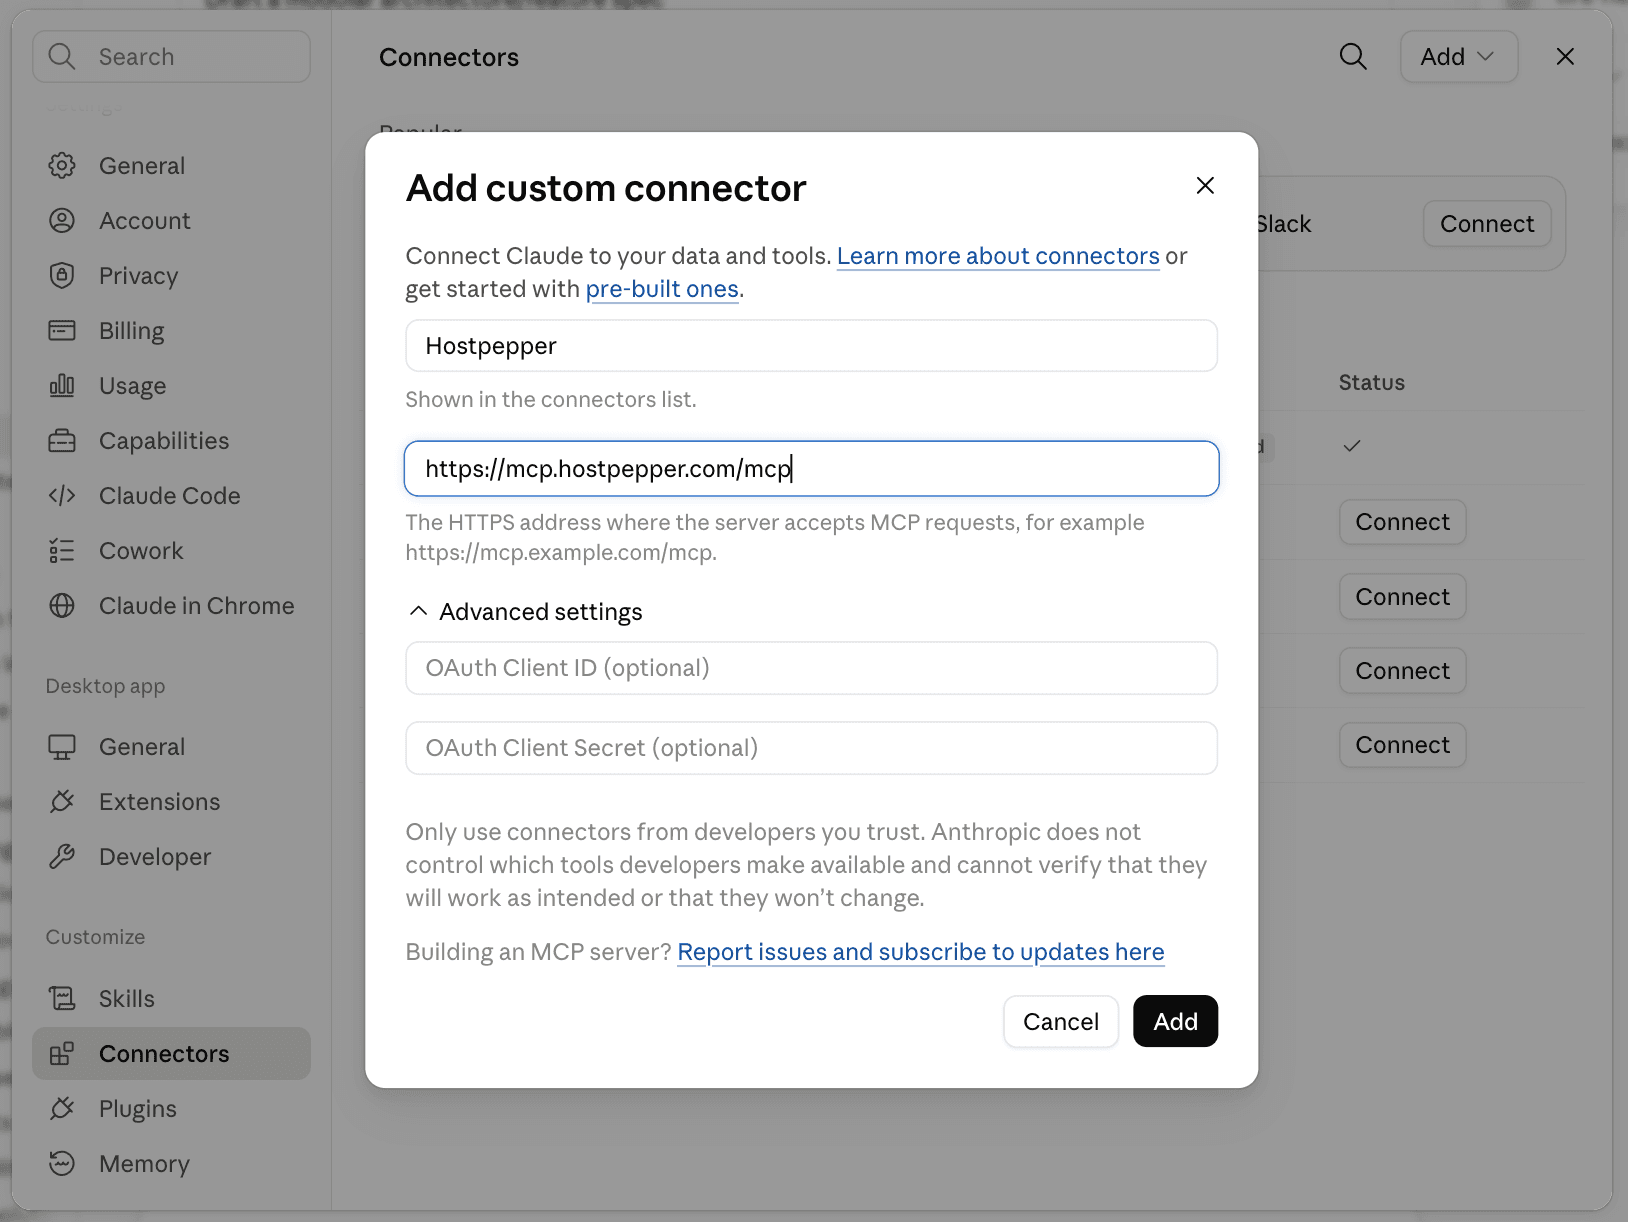
Task: Select the Cowork sidebar item
Action: click(x=171, y=551)
